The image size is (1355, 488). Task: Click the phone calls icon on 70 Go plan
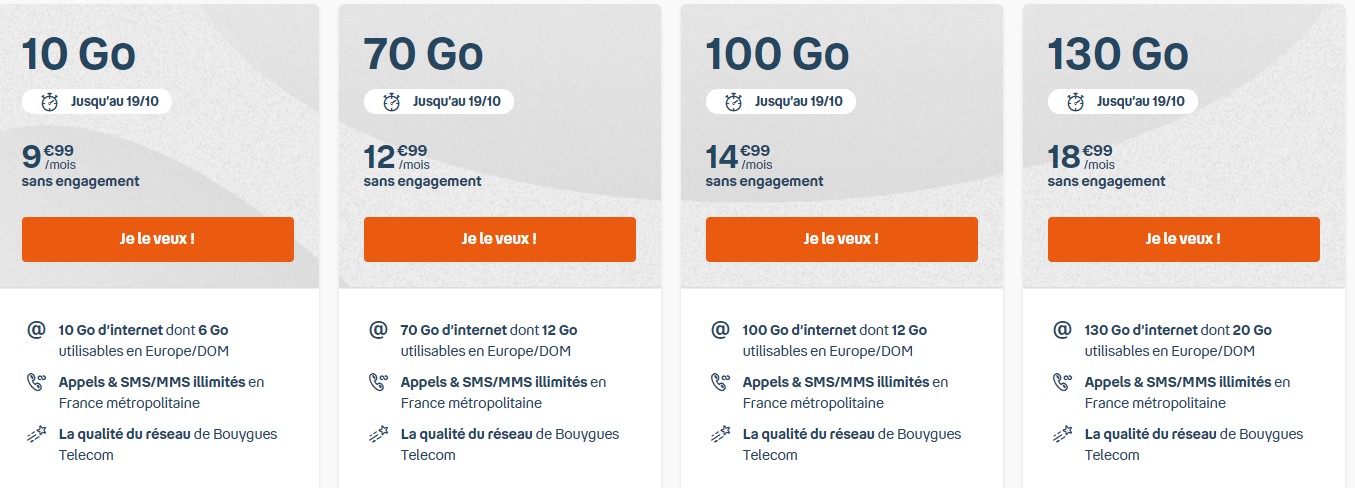pos(378,381)
